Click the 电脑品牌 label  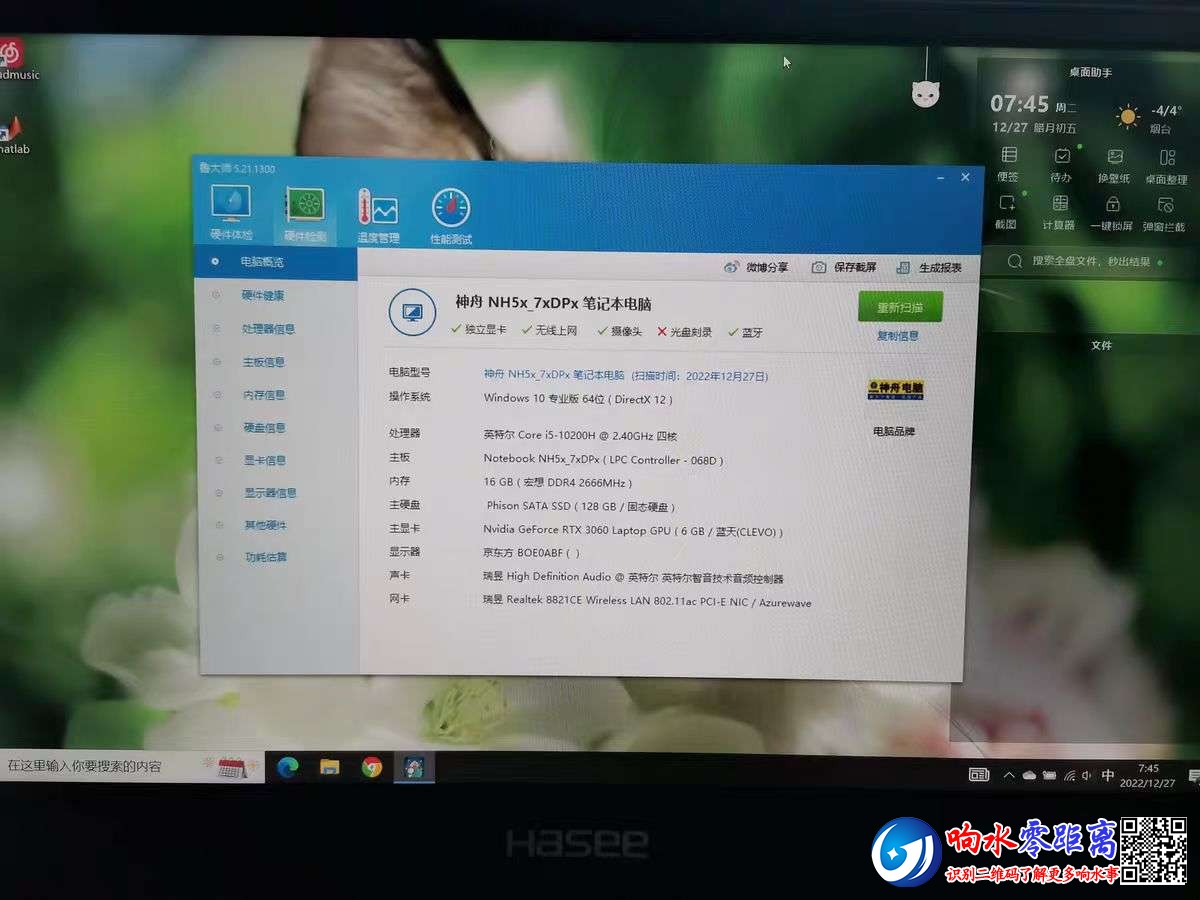click(x=894, y=432)
